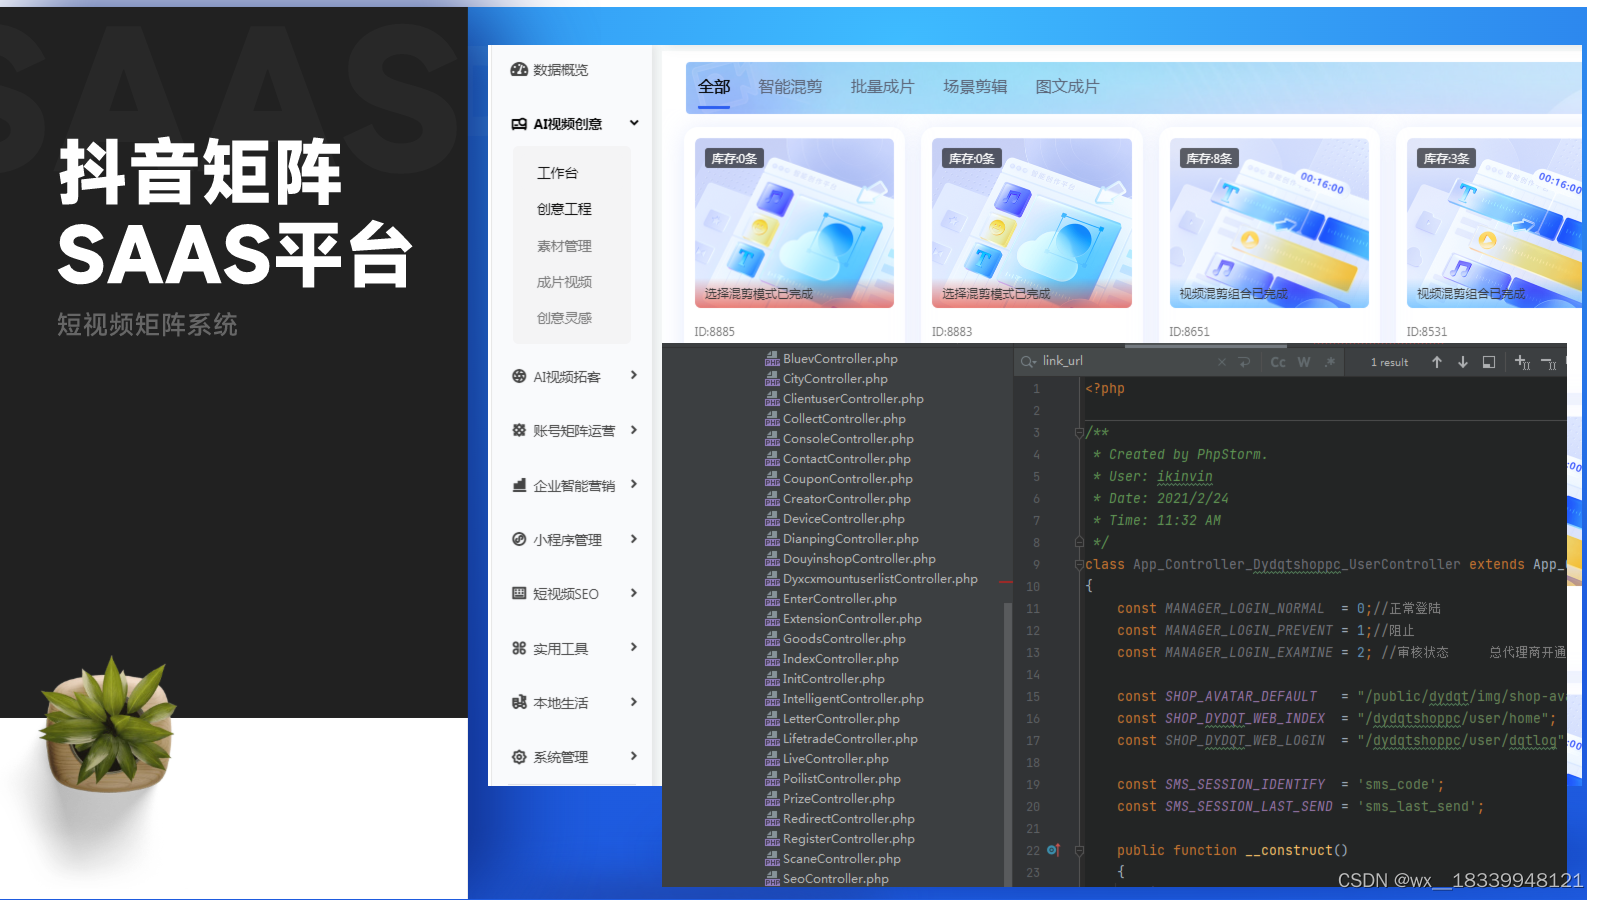Switch to the 批量成片 tab
The height and width of the screenshot is (900, 1600).
pos(882,87)
